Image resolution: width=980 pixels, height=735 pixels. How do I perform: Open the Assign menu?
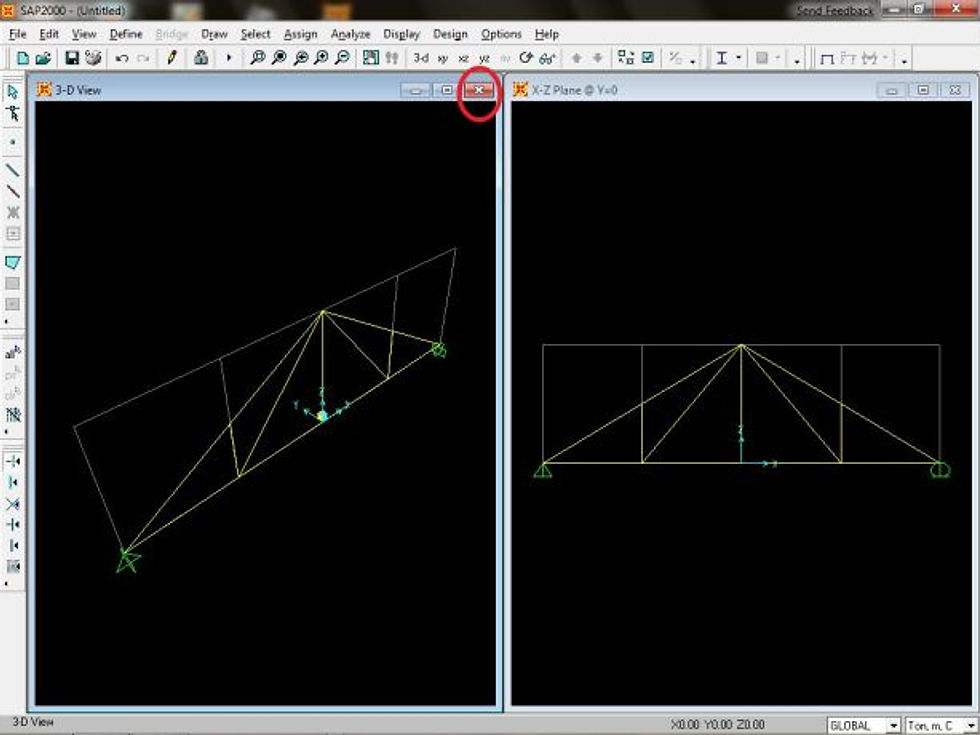click(301, 34)
